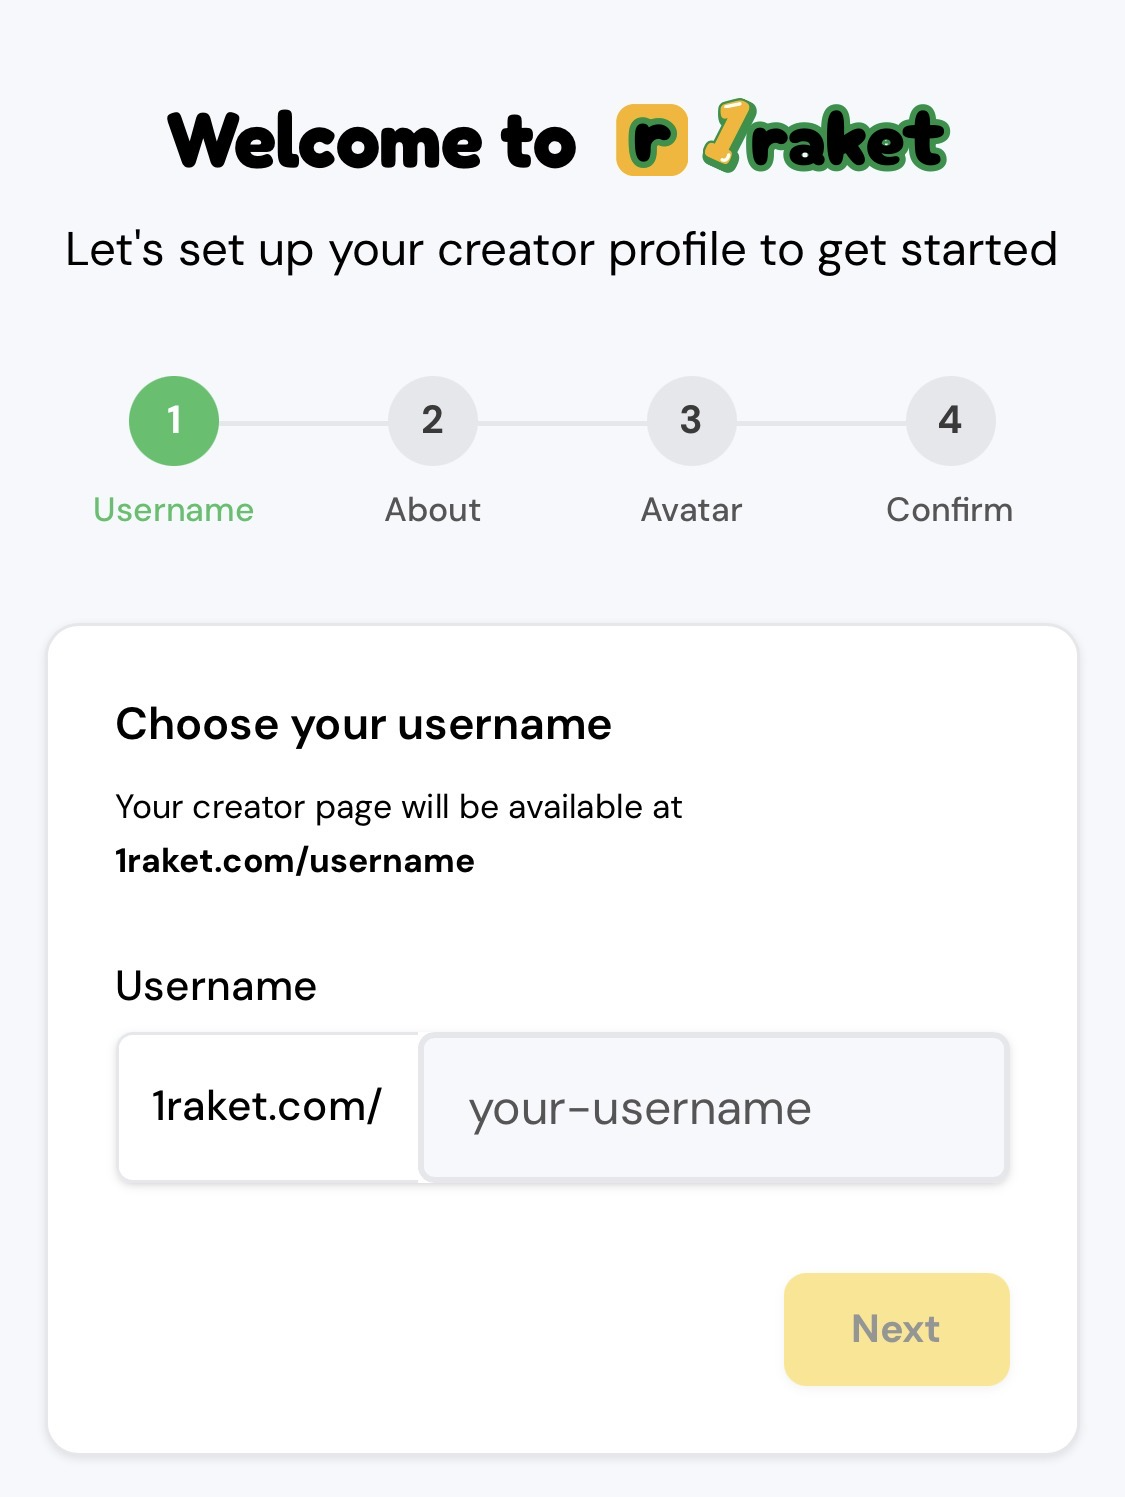The height and width of the screenshot is (1497, 1125).
Task: Click the progress line between steps 1 and 2
Action: point(303,420)
